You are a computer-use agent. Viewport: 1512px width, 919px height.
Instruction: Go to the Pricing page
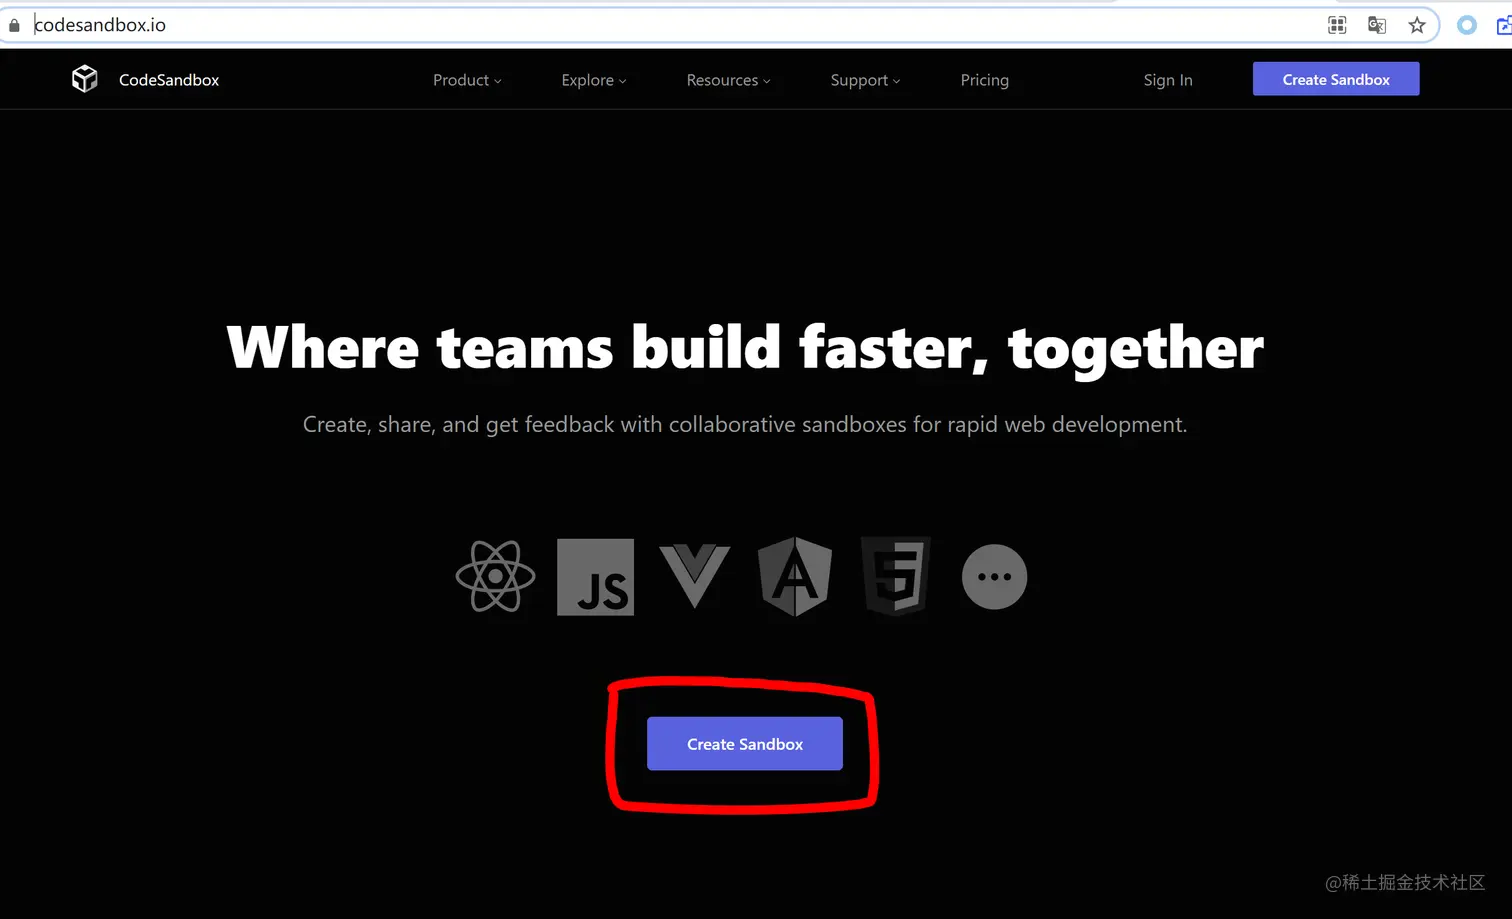[x=984, y=80]
